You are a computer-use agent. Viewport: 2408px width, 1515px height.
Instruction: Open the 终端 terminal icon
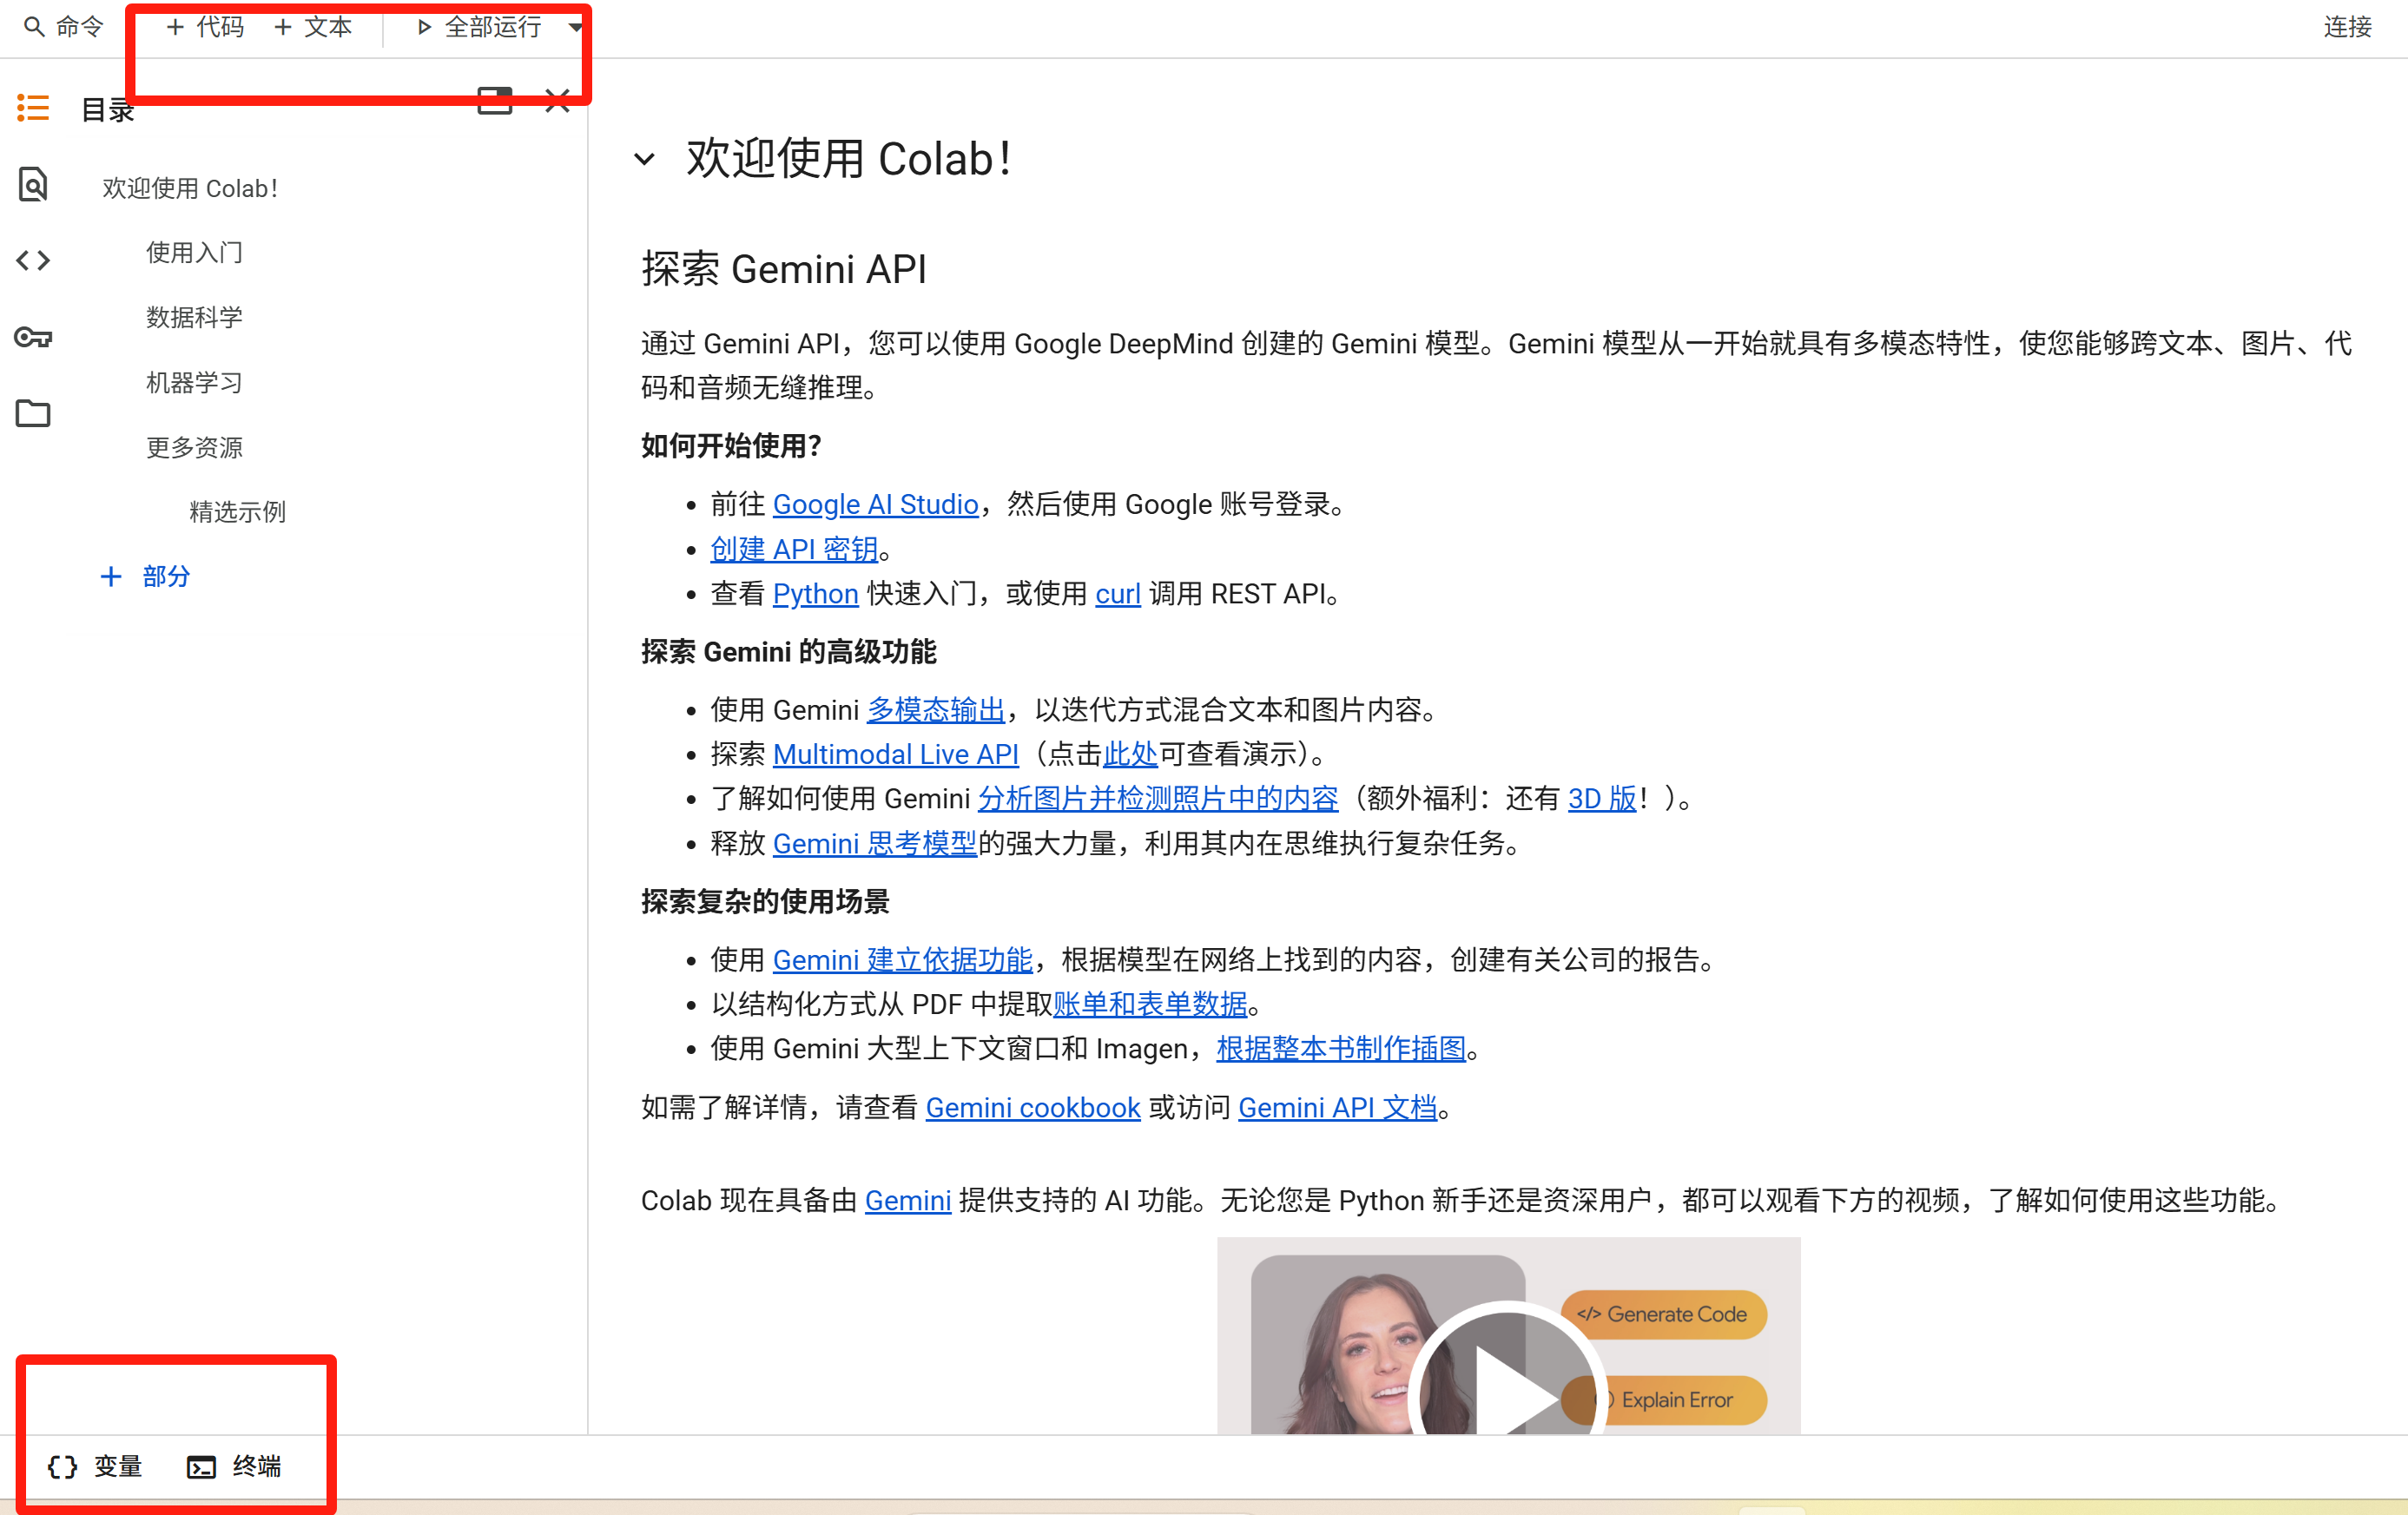[x=202, y=1467]
